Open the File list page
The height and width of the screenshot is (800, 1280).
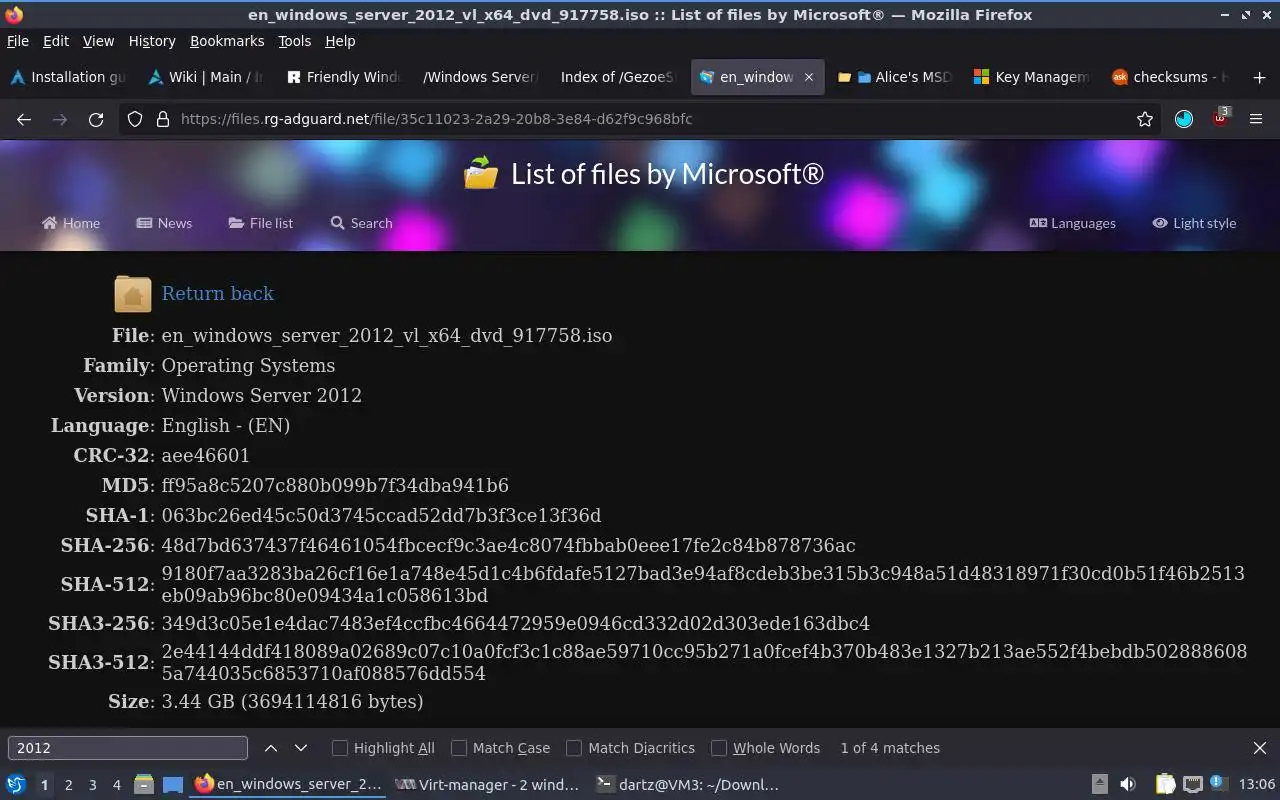pyautogui.click(x=260, y=223)
